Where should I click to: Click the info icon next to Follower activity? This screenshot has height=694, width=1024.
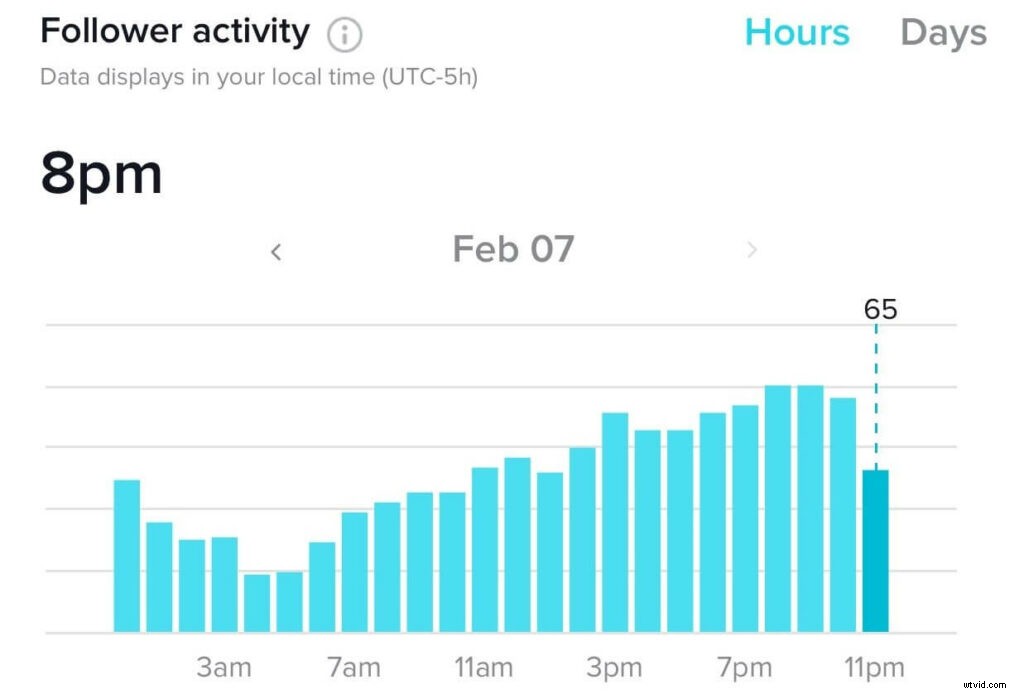(343, 33)
